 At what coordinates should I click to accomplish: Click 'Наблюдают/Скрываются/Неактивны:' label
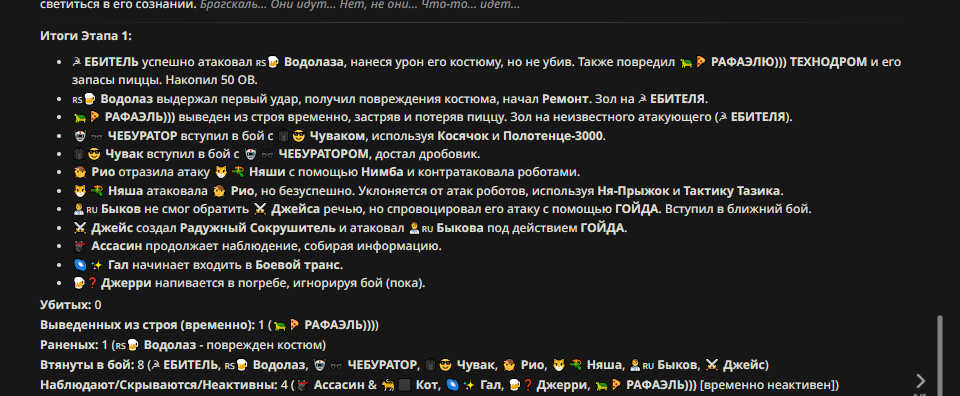pos(159,385)
